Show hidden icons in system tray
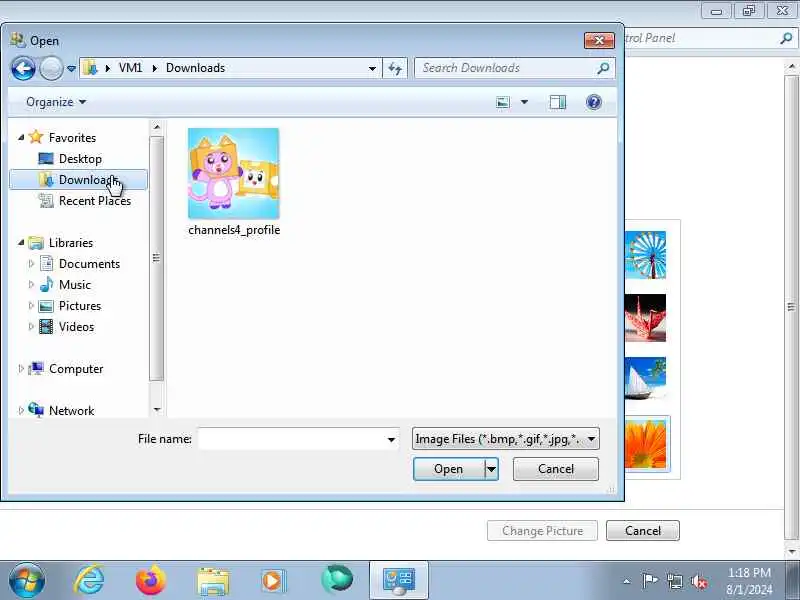Viewport: 800px width, 600px height. click(627, 581)
